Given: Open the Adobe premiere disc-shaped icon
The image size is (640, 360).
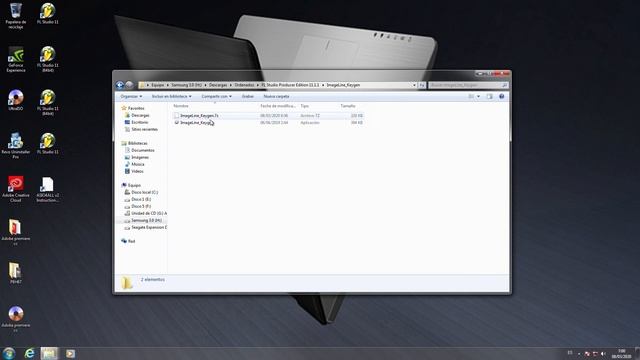Looking at the screenshot, I should 16,318.
